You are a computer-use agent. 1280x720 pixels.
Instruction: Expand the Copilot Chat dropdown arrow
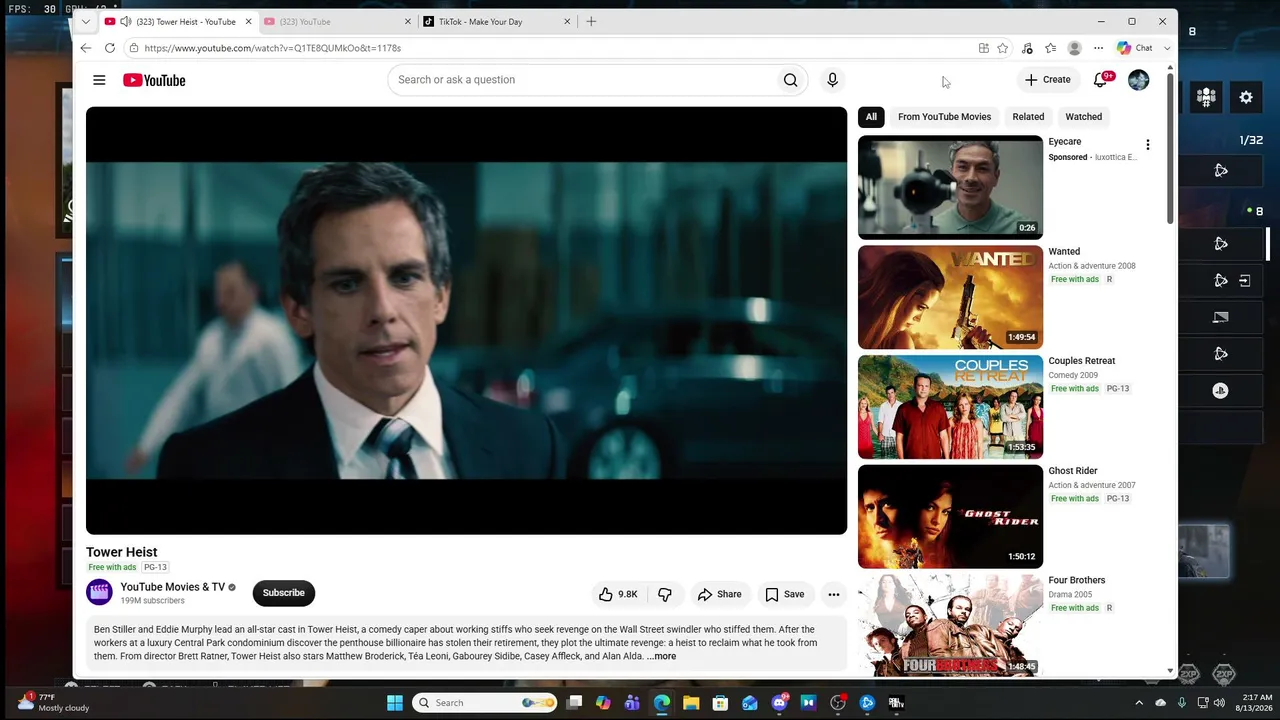[1167, 48]
